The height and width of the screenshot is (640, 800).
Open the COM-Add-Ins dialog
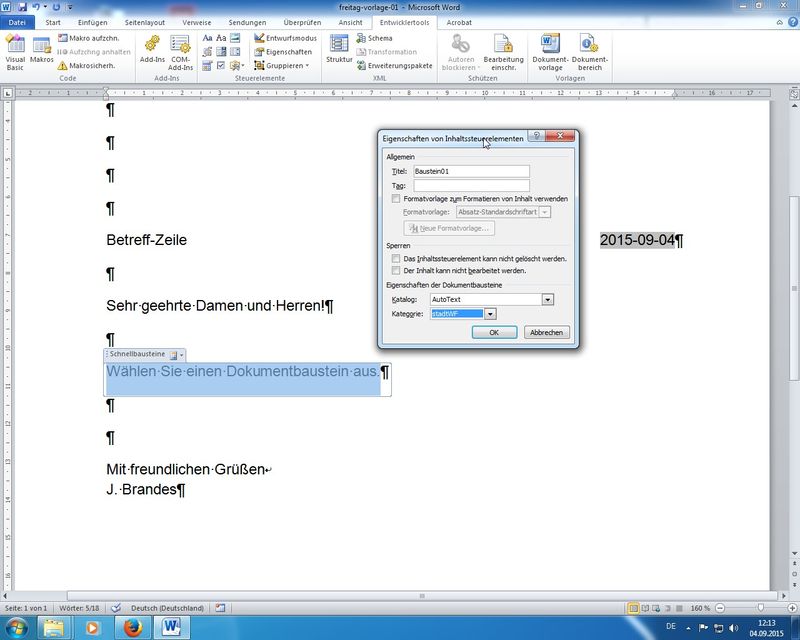(181, 52)
